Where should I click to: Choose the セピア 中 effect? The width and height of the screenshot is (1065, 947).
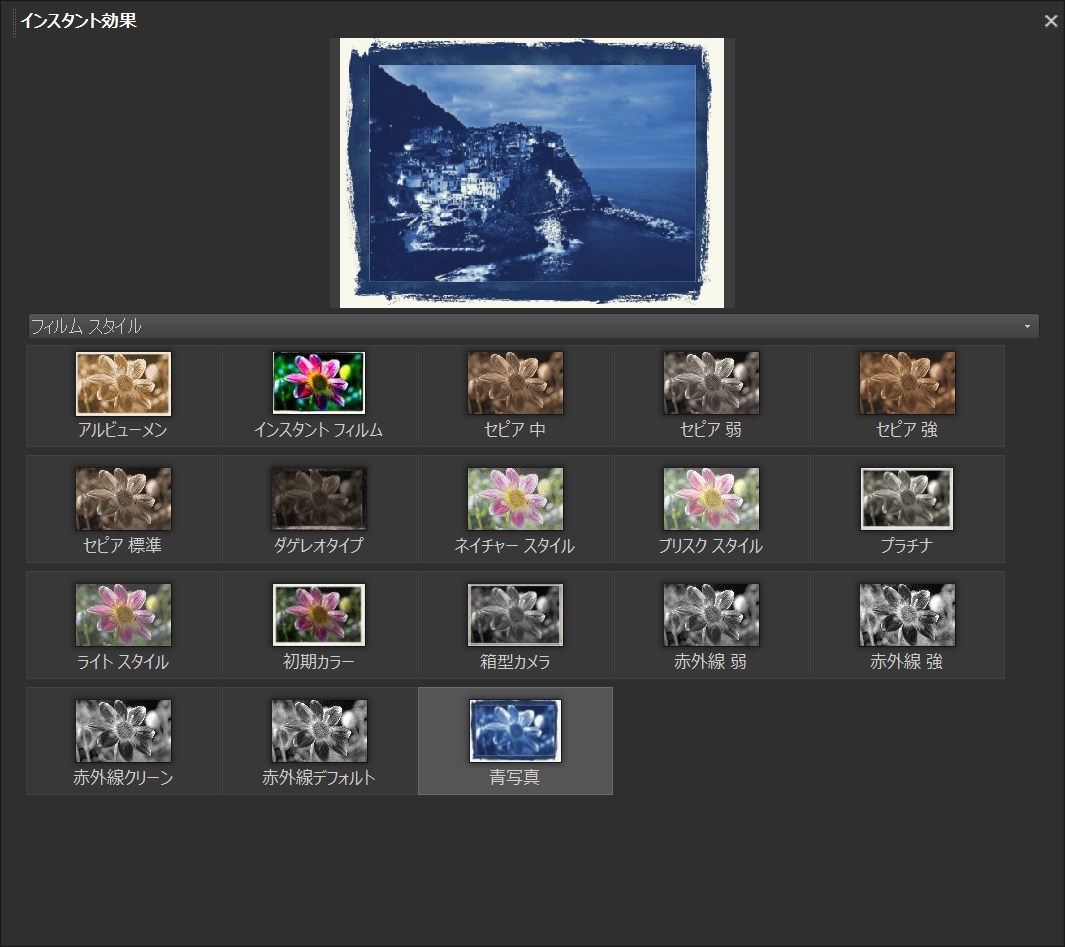click(515, 395)
